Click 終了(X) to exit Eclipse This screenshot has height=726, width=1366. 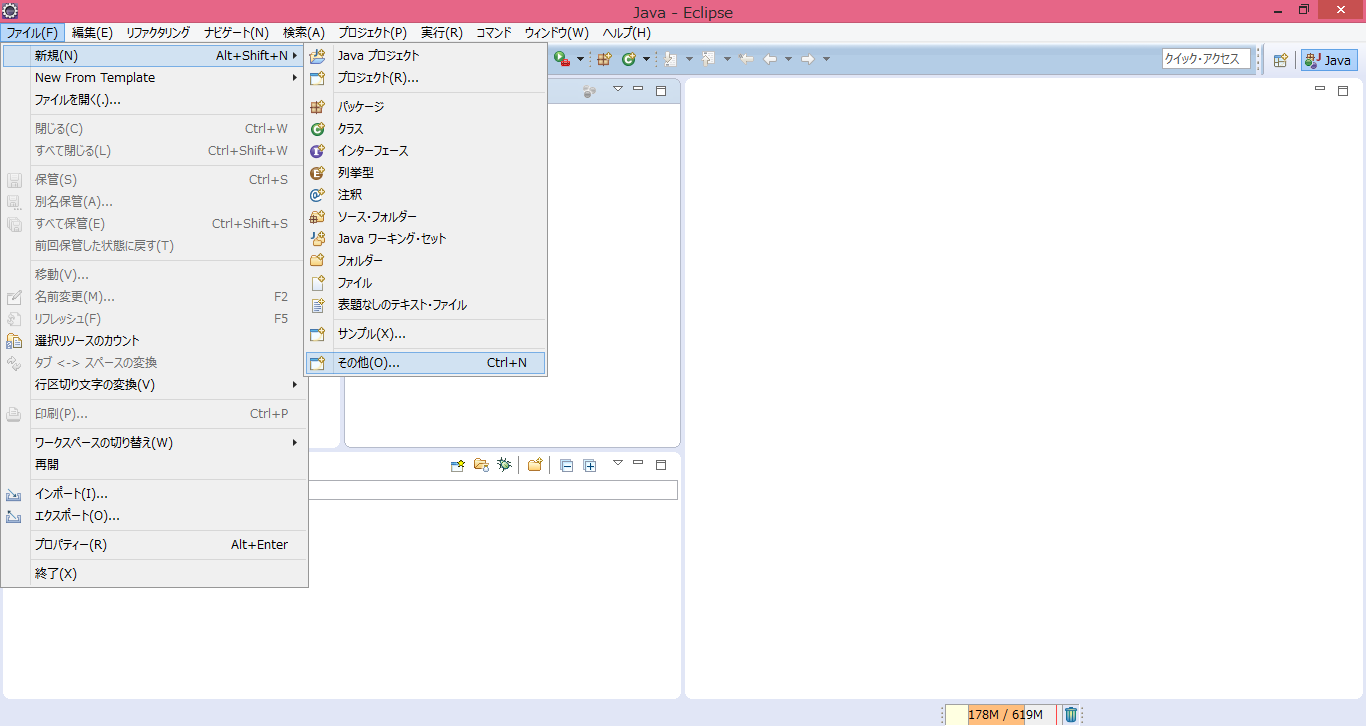[x=155, y=574]
